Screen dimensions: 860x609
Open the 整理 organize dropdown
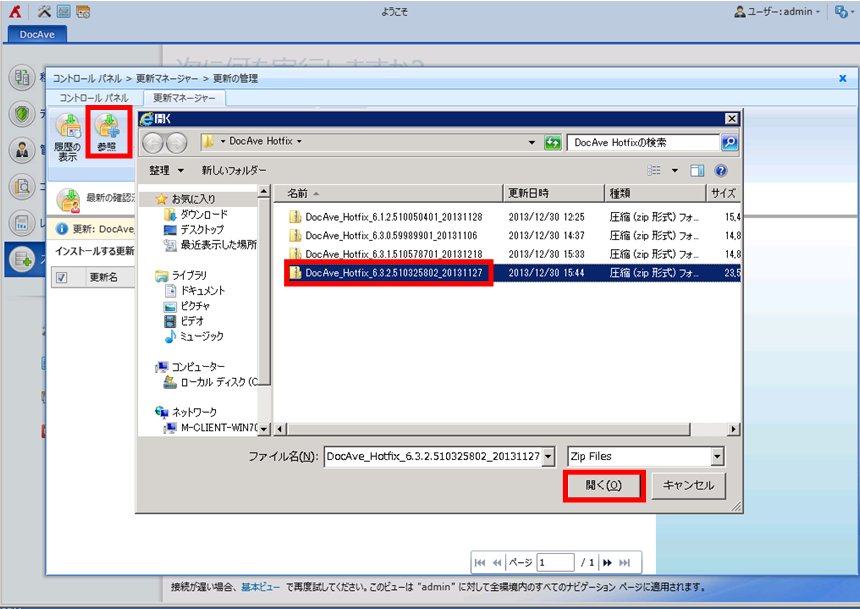(x=166, y=171)
